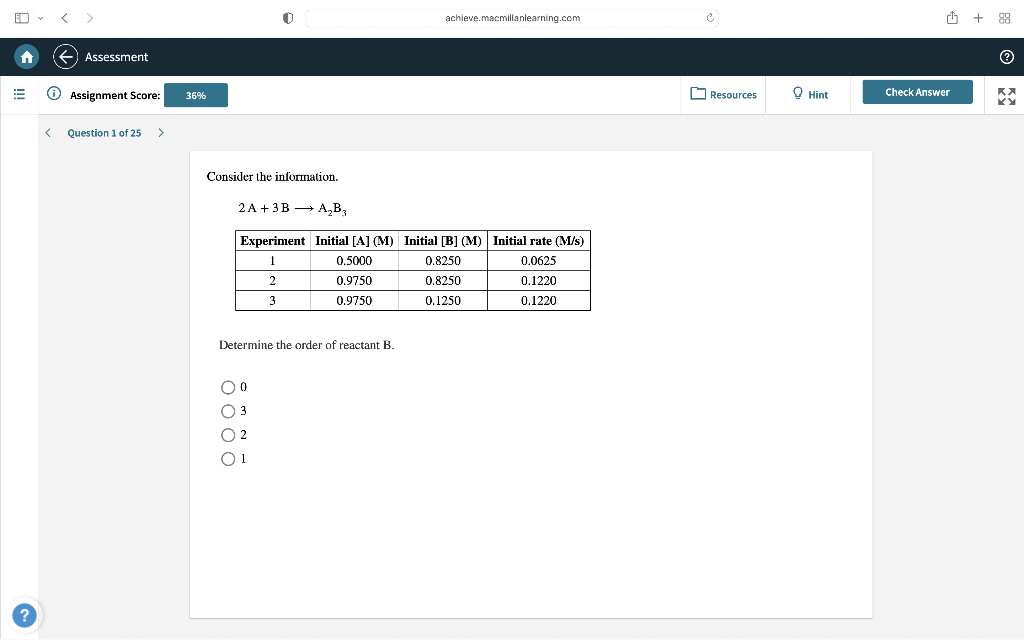Choose answer 1 for reactant B order

[228, 458]
